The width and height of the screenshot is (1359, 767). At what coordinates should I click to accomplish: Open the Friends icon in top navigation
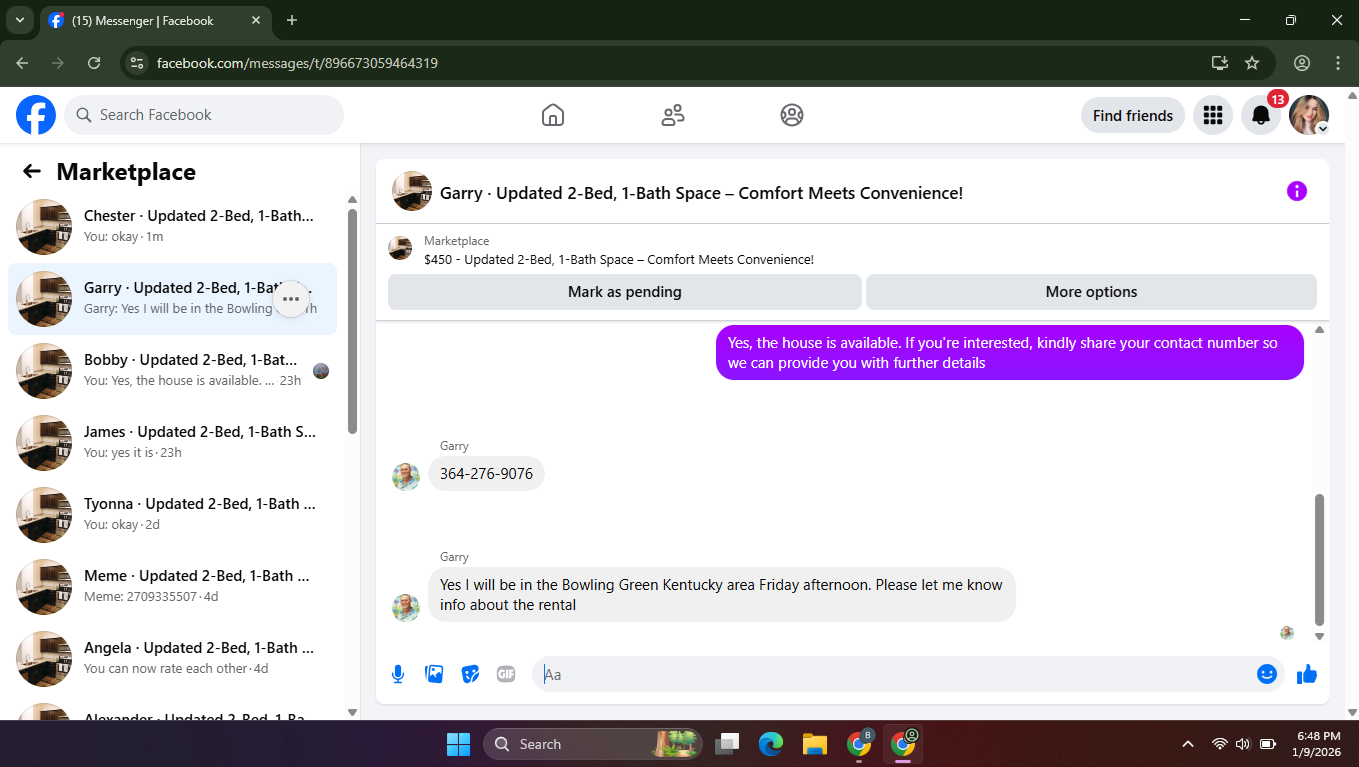673,115
